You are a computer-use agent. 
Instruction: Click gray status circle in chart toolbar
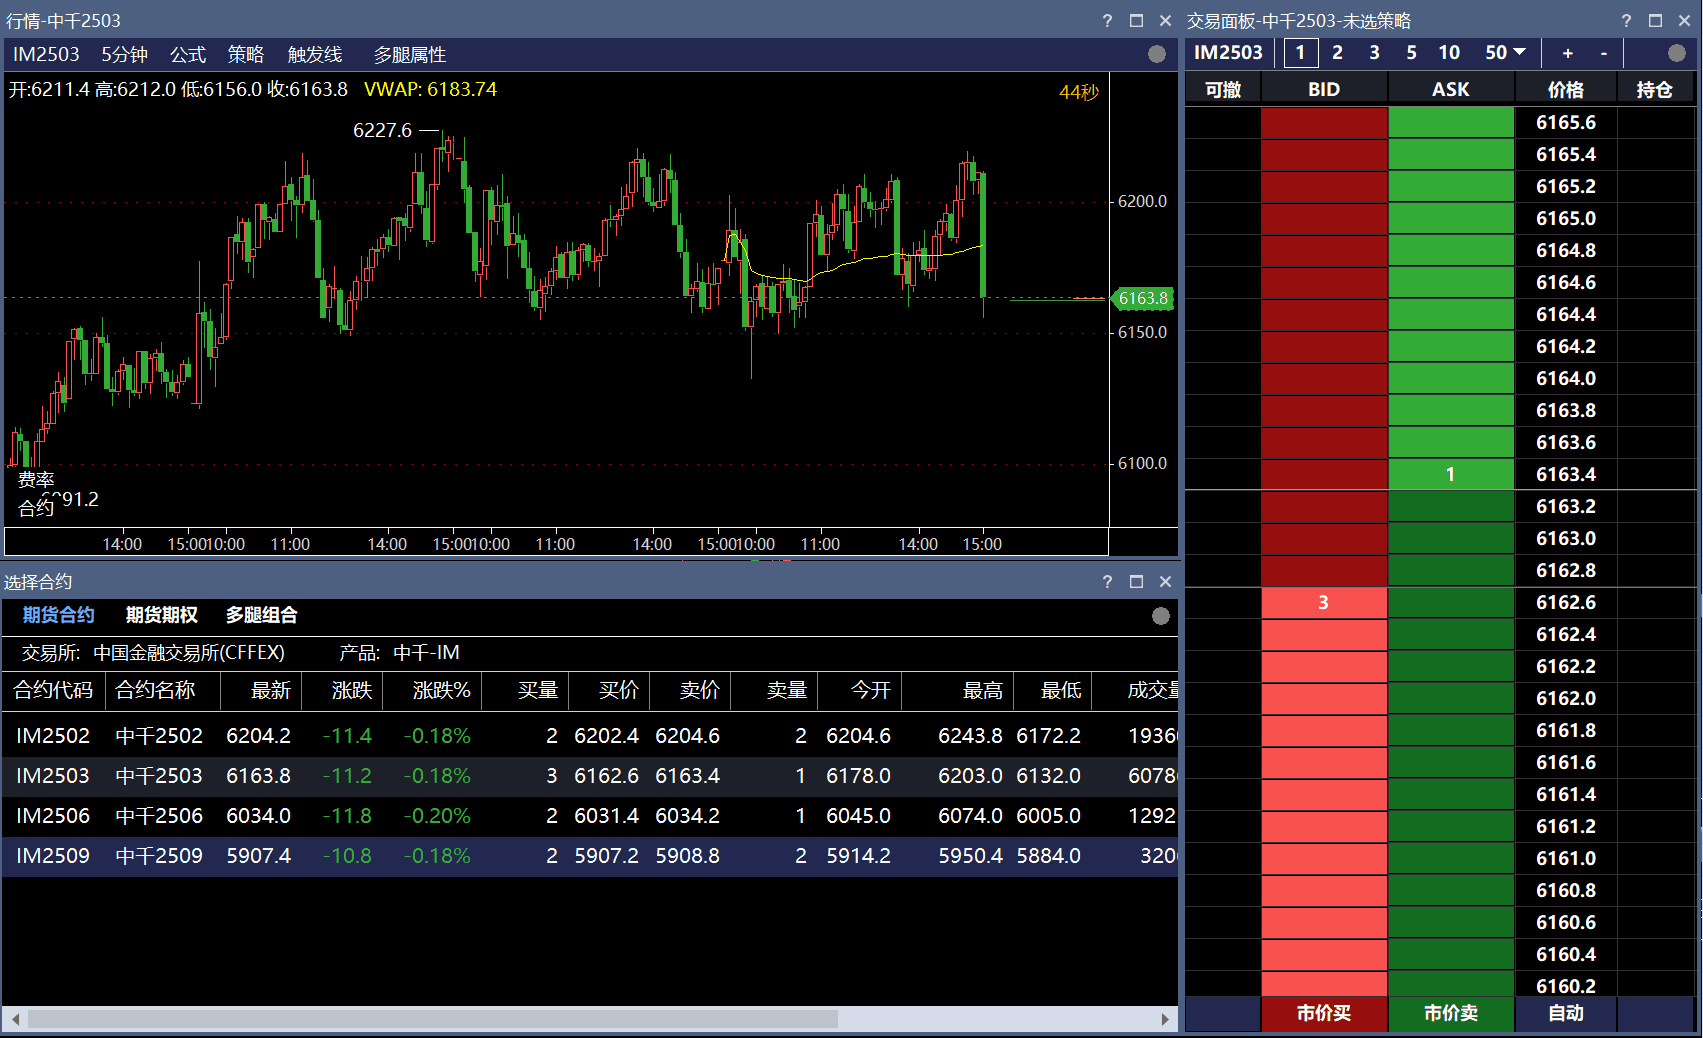pos(1157,54)
